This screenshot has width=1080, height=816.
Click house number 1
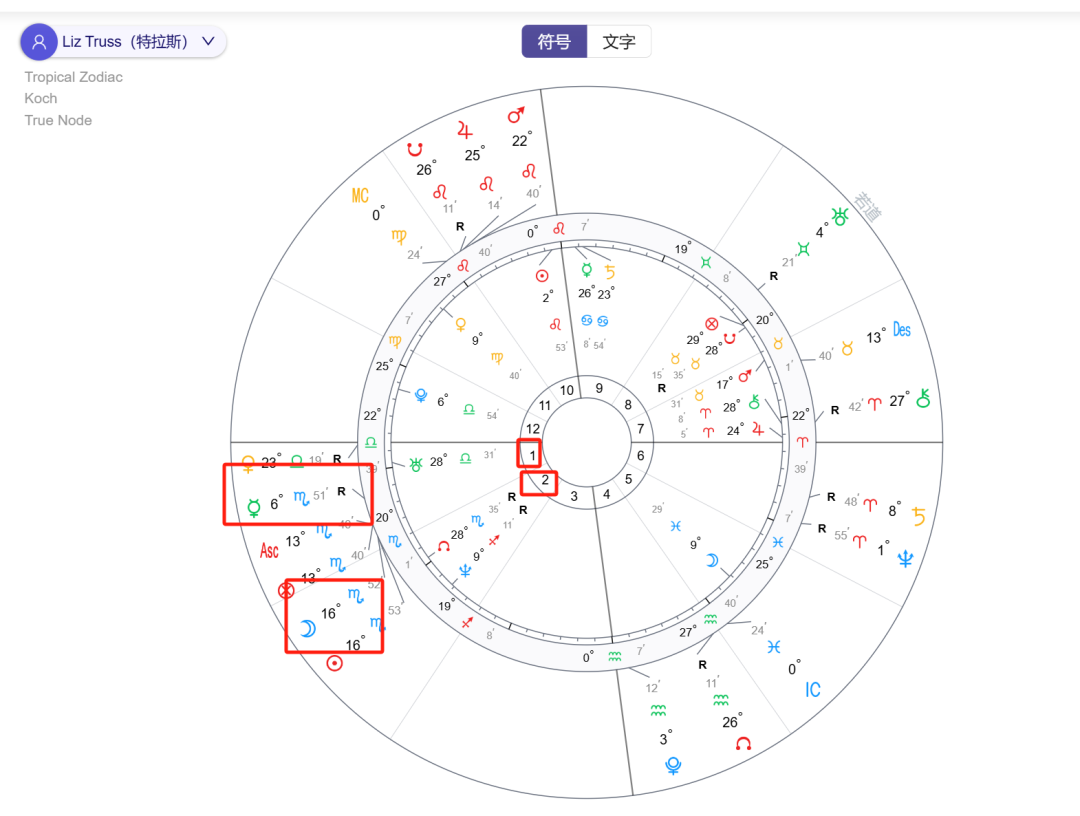[532, 455]
